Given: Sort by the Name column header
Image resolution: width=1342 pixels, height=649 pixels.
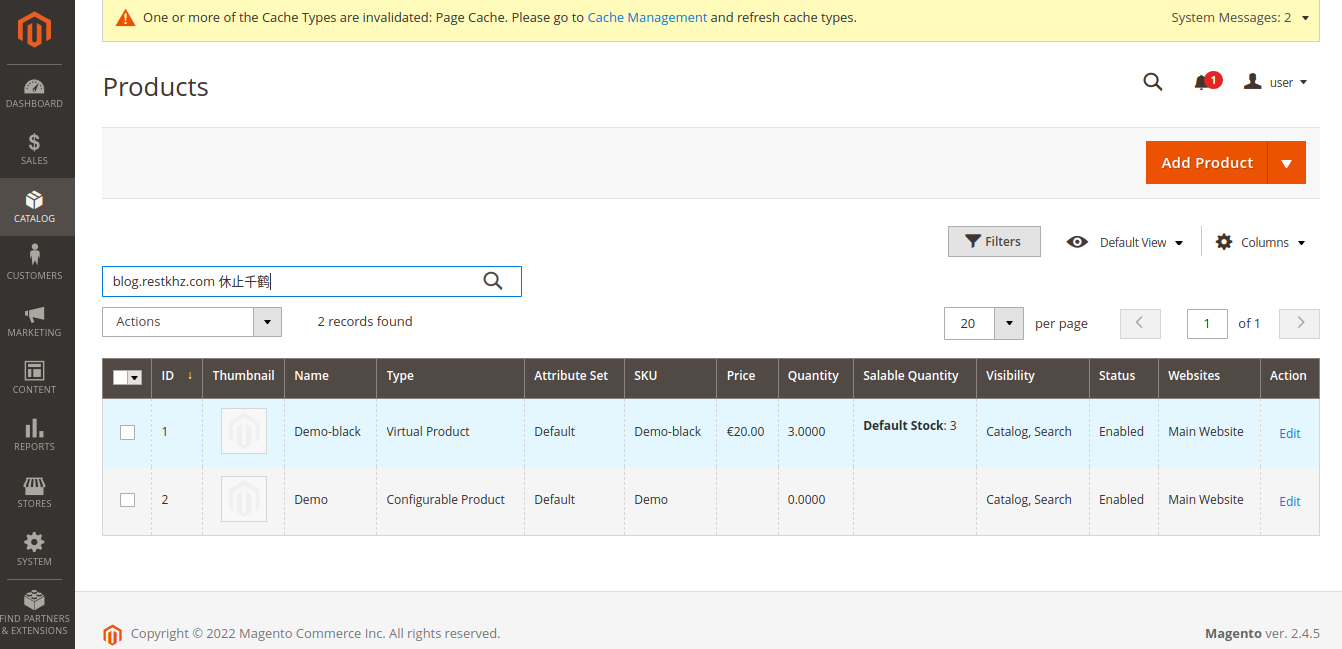Looking at the screenshot, I should (330, 376).
